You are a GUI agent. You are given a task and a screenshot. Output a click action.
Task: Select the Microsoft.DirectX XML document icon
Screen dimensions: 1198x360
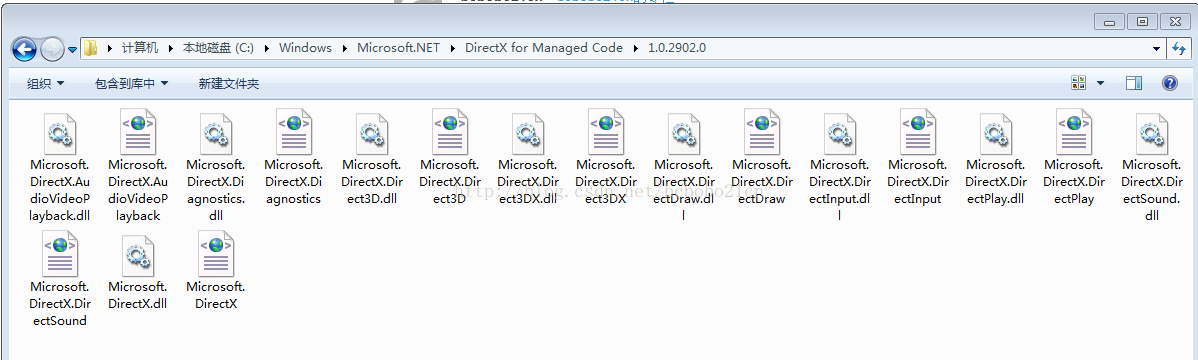point(215,255)
